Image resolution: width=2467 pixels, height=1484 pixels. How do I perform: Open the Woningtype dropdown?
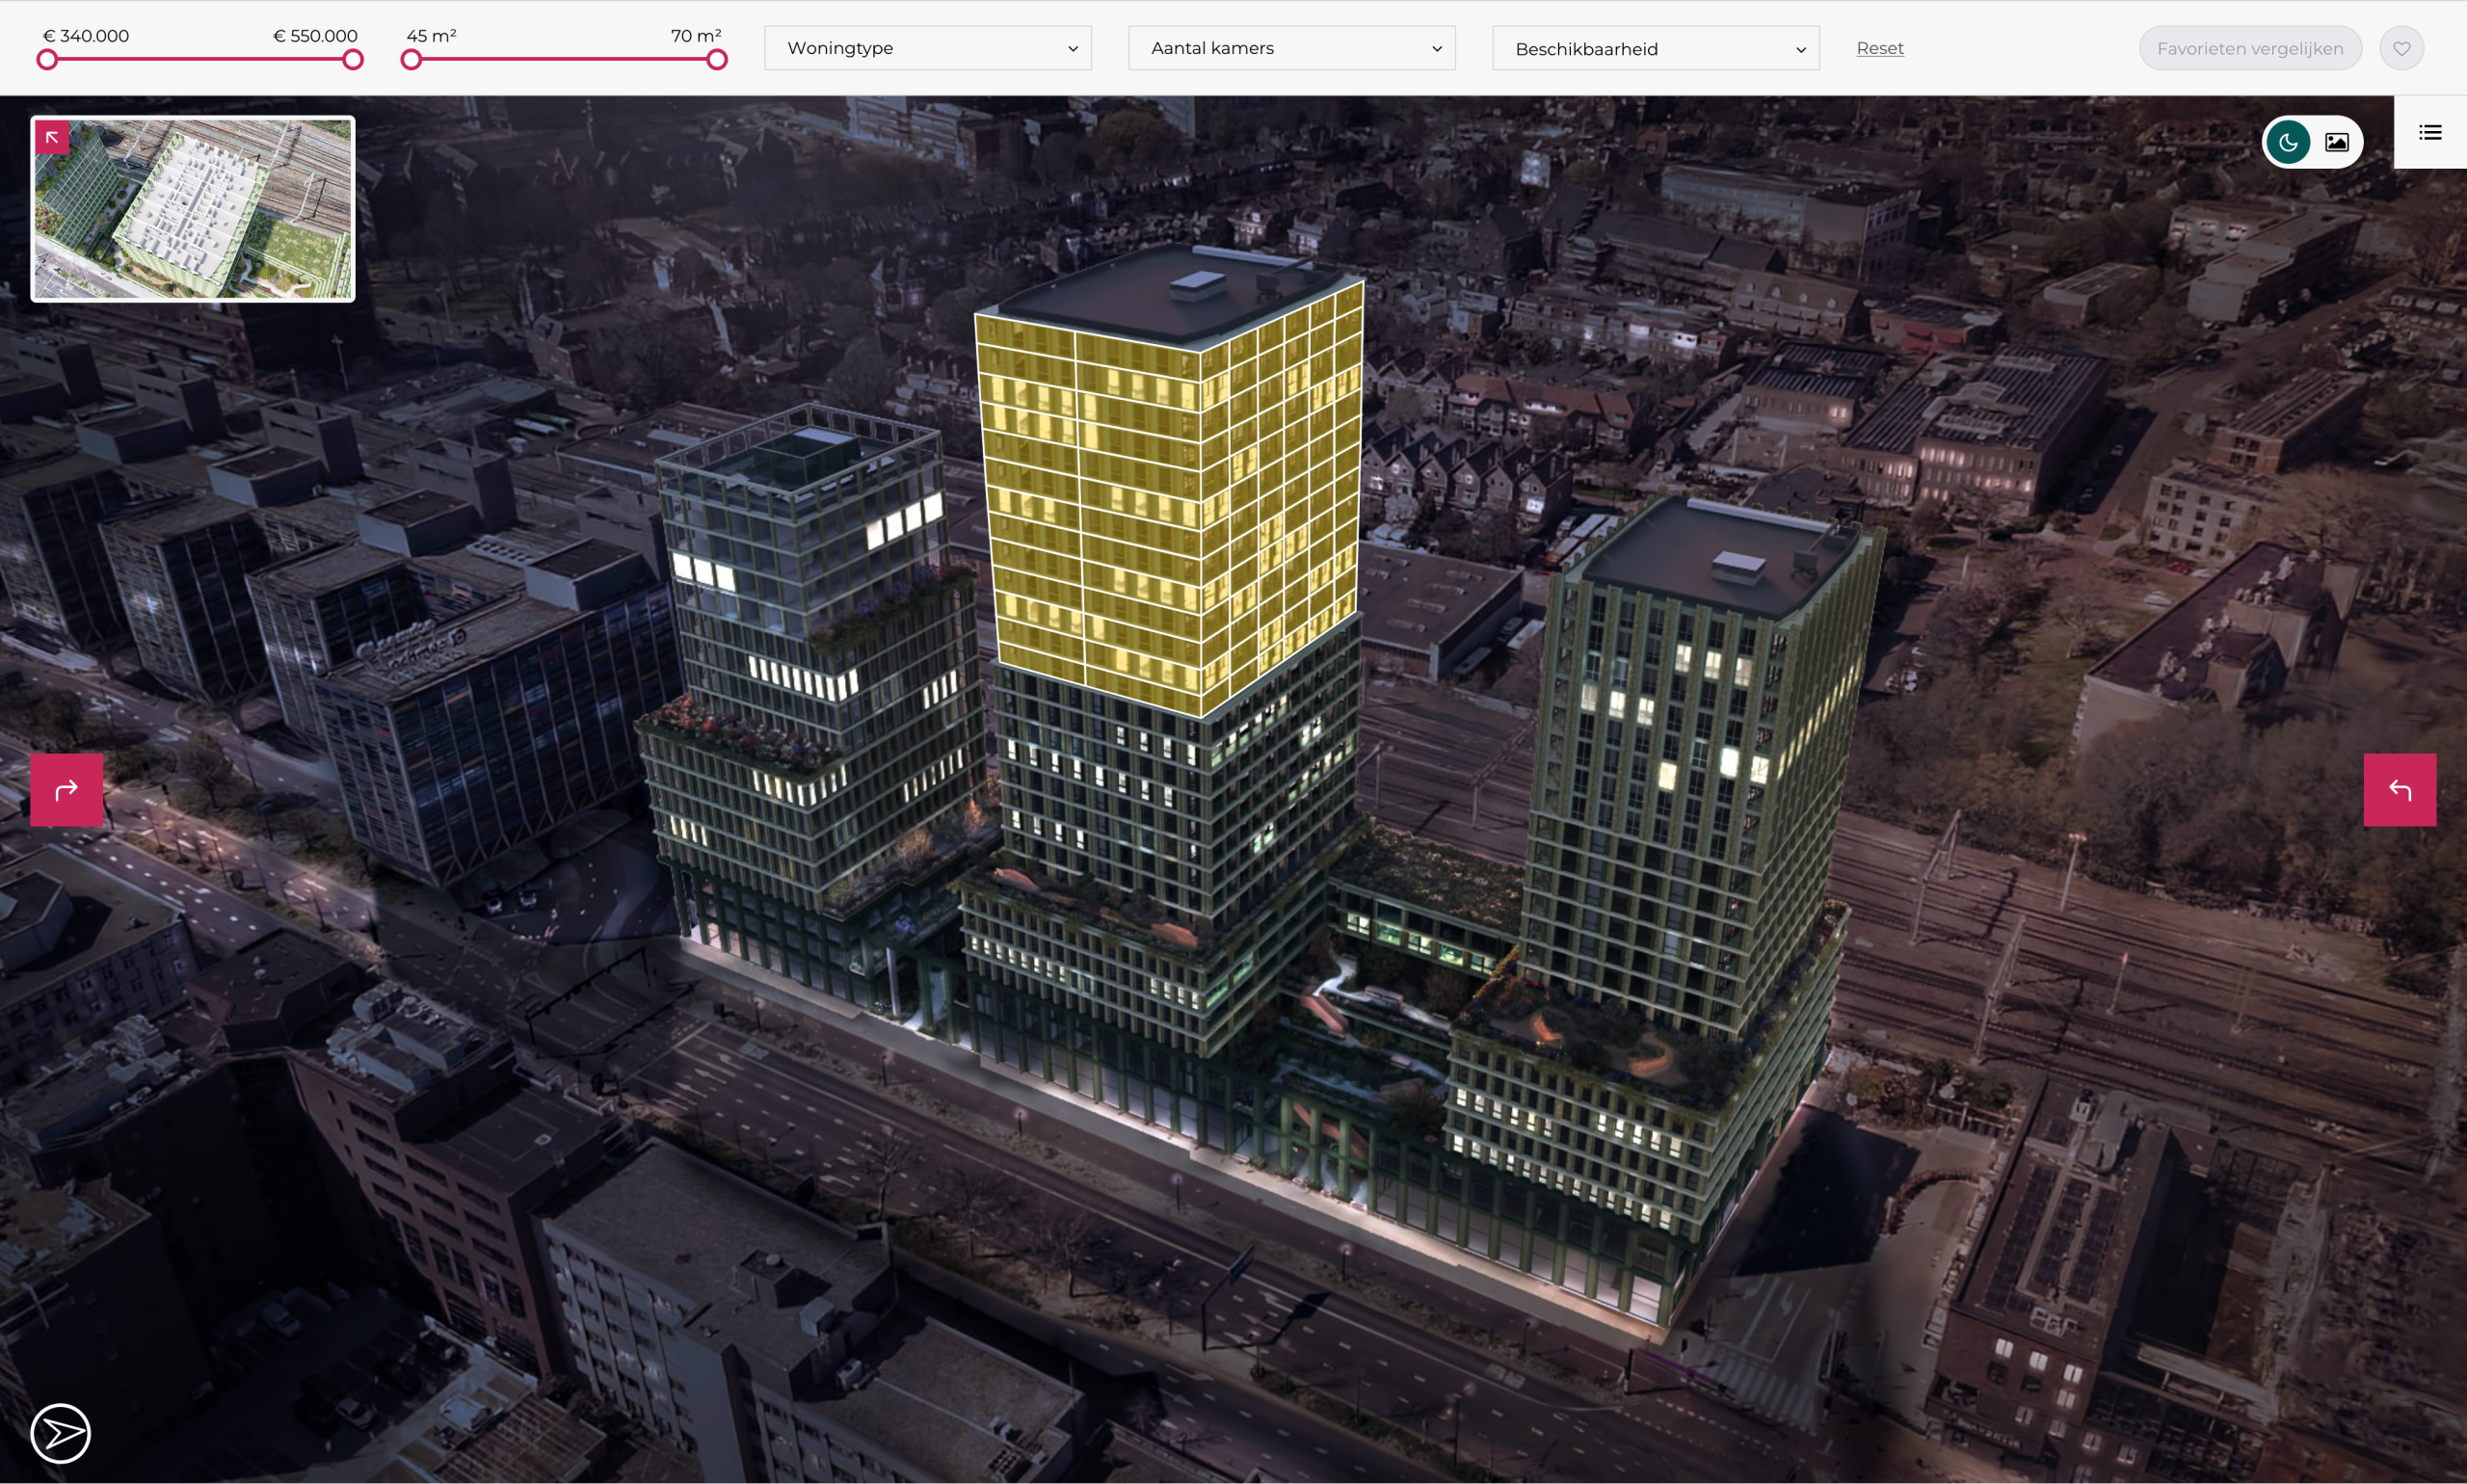927,48
